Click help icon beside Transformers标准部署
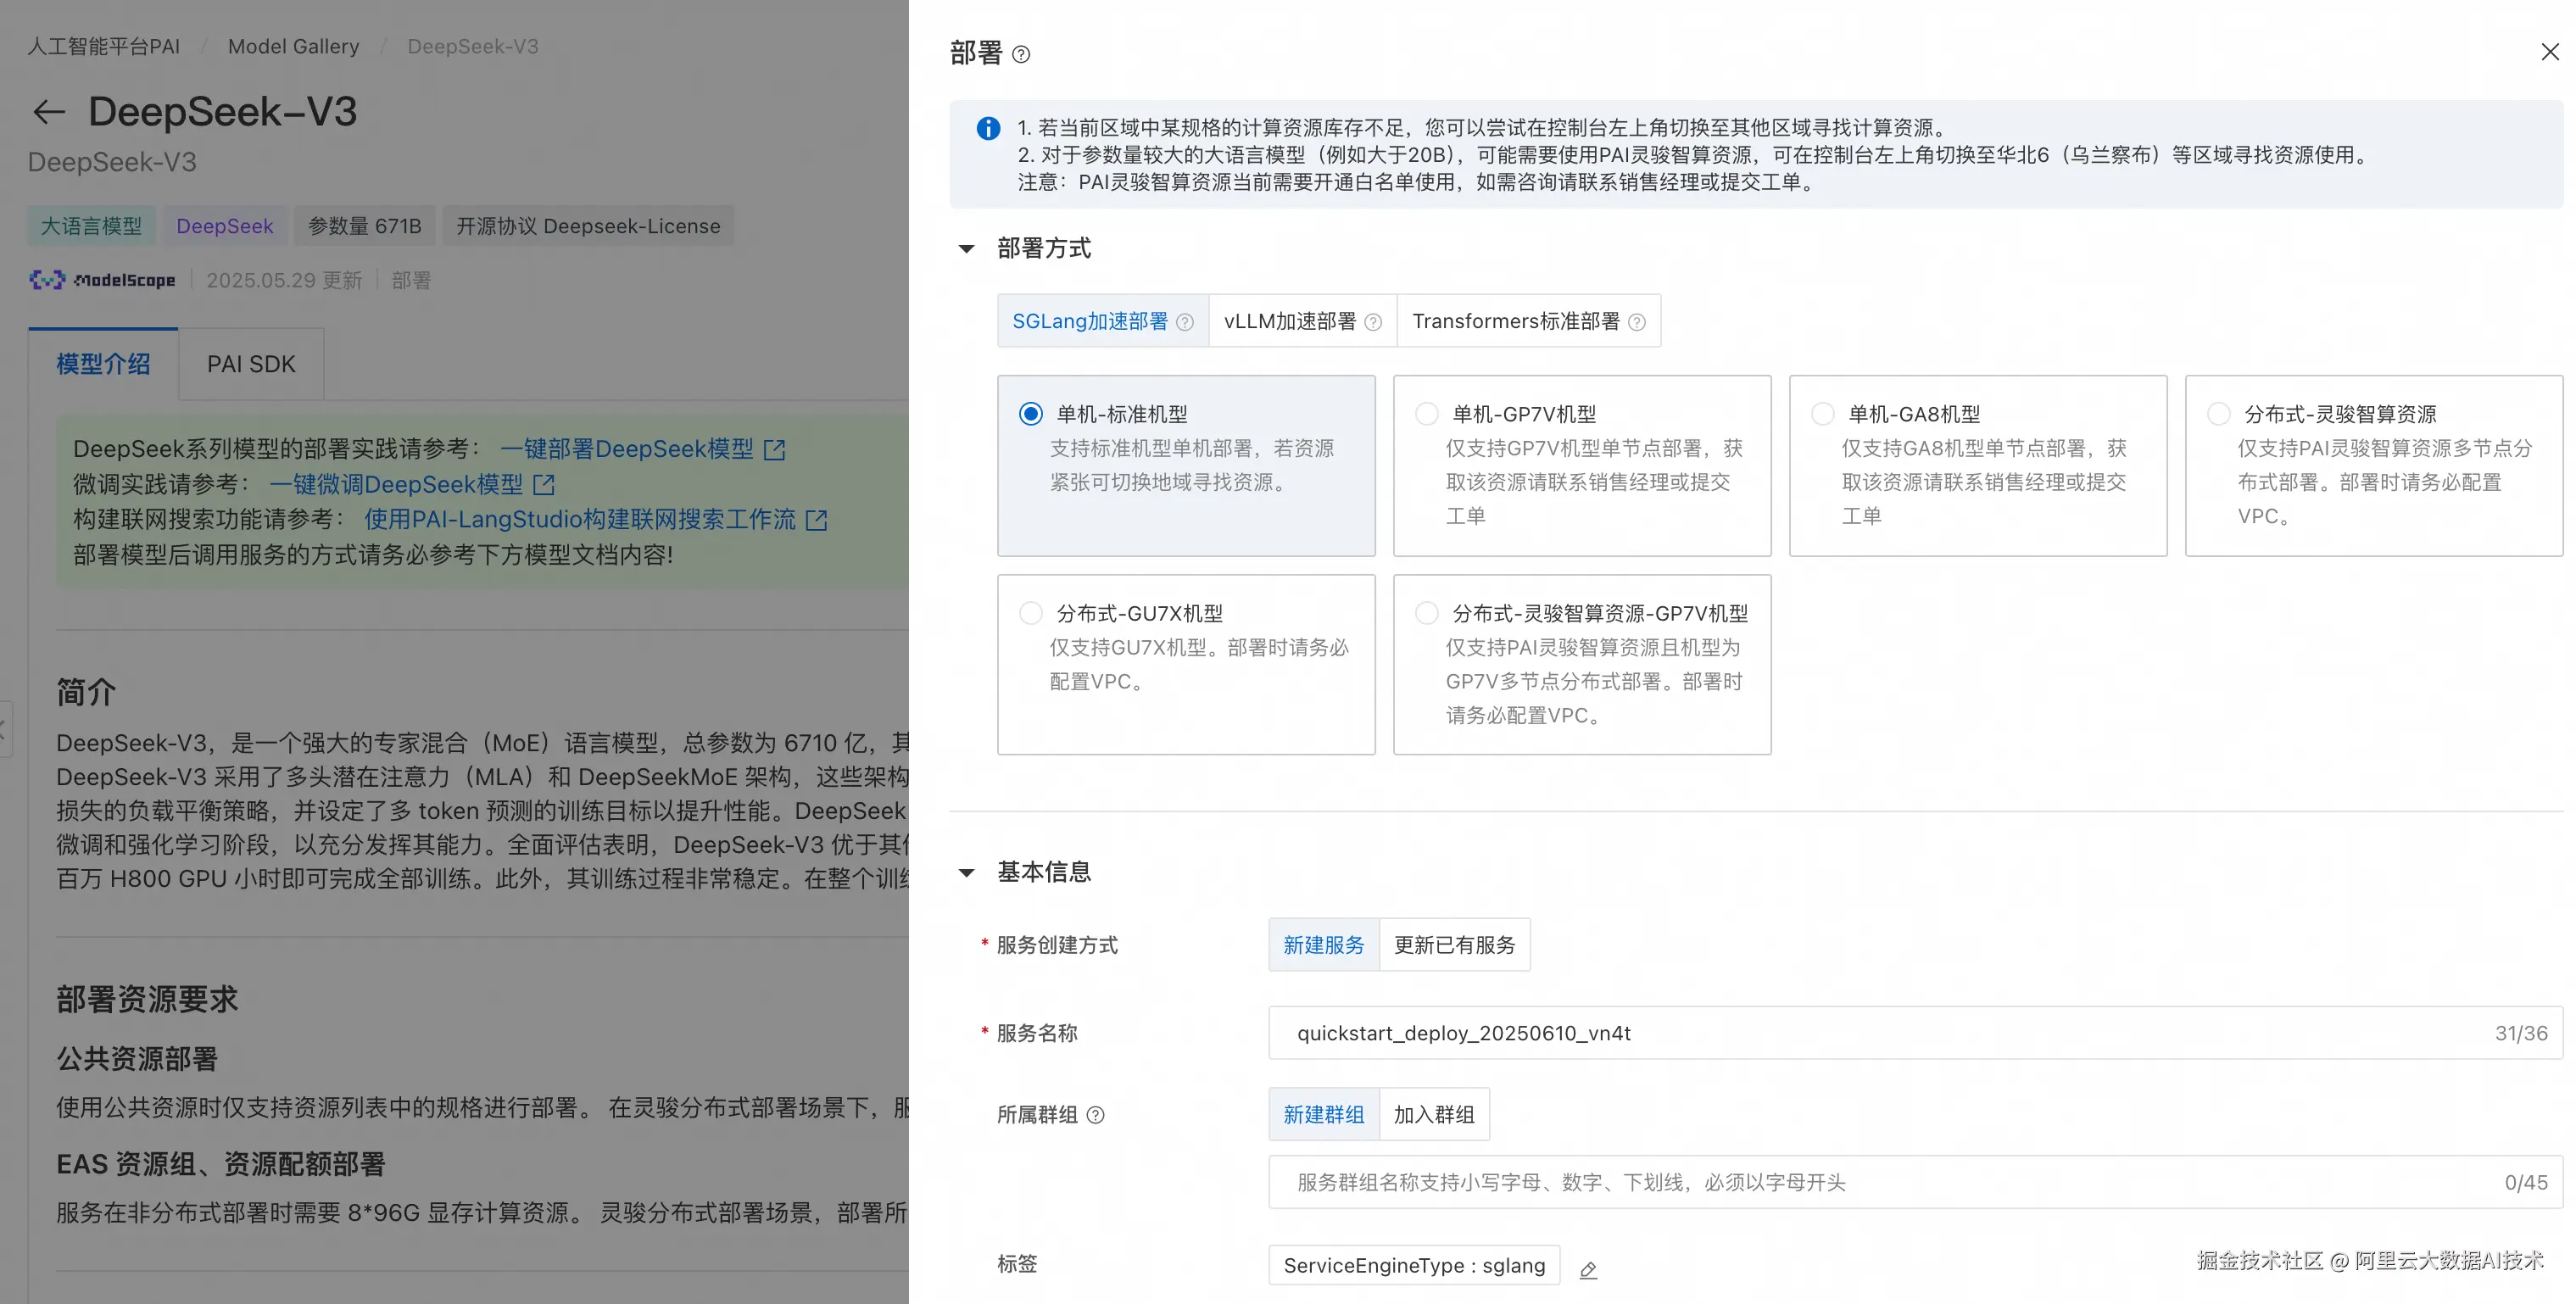This screenshot has height=1304, width=2576. pos(1637,322)
